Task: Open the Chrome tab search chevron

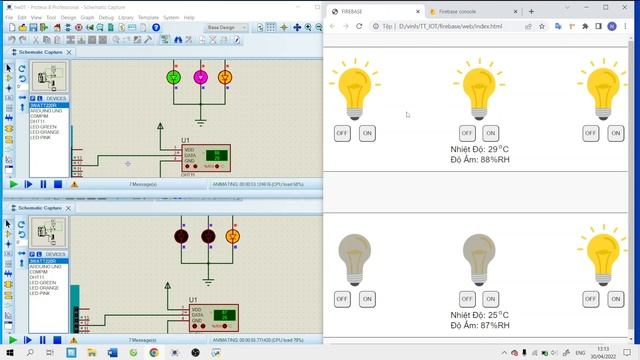Action: [x=567, y=7]
